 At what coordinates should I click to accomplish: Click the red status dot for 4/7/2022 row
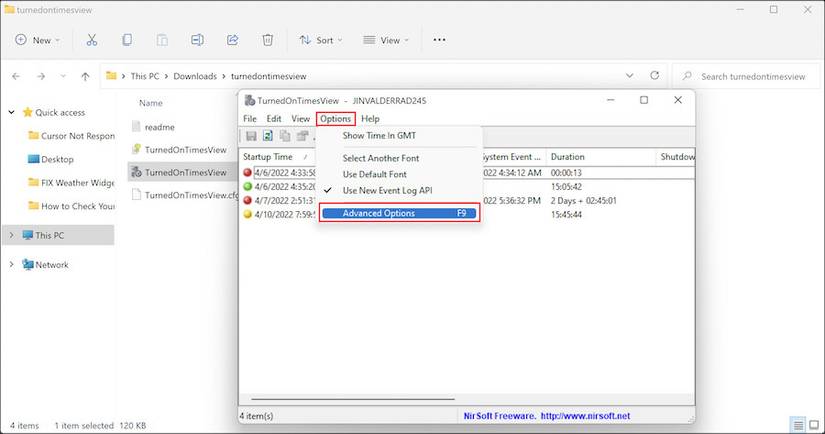pos(247,200)
